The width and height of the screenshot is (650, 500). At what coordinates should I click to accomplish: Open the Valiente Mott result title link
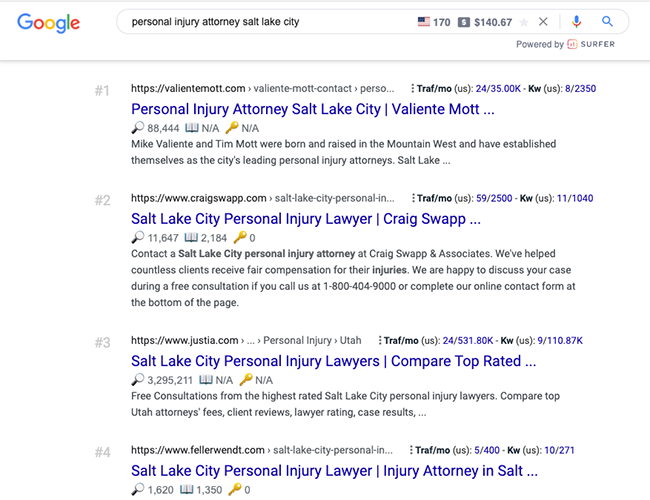coord(312,108)
